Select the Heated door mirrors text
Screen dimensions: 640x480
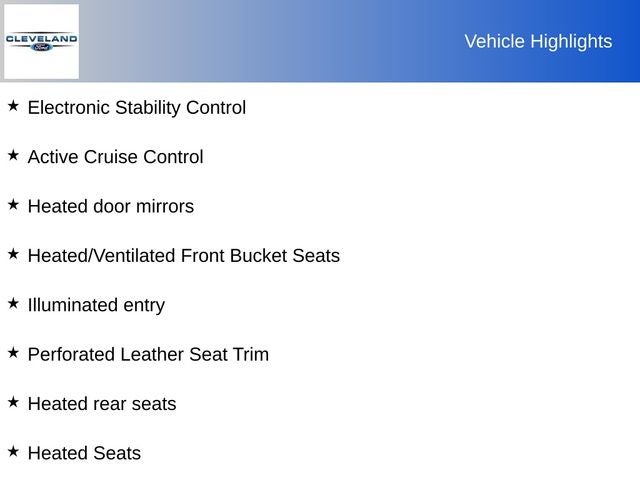pos(111,206)
